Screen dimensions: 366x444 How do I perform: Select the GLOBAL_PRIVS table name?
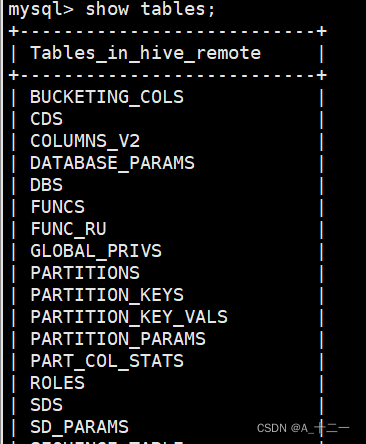point(96,251)
